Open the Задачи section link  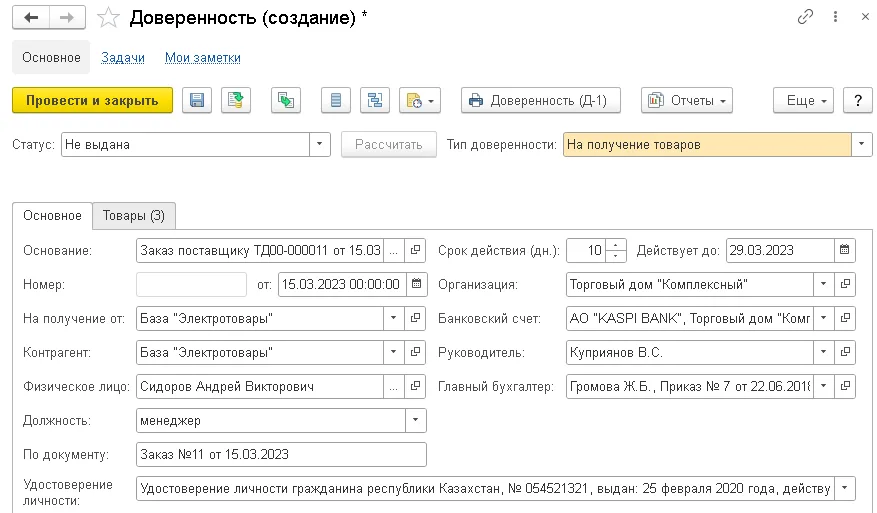(x=122, y=58)
